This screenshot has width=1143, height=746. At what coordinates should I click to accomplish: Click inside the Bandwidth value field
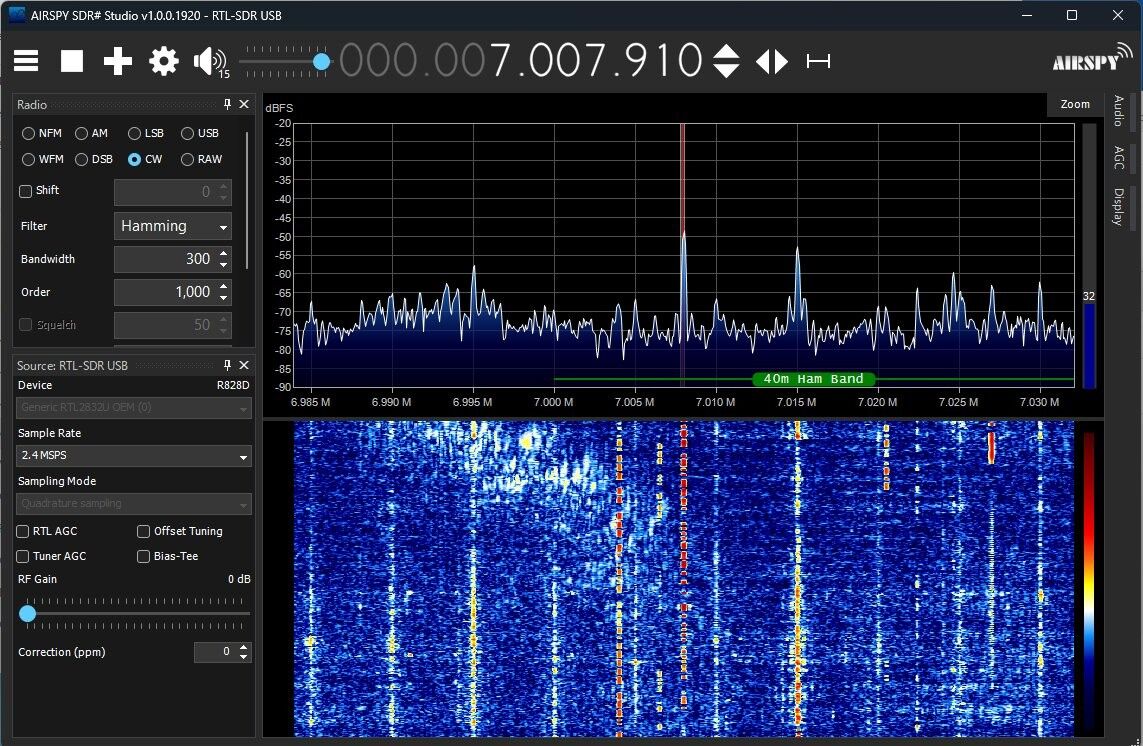tap(165, 259)
